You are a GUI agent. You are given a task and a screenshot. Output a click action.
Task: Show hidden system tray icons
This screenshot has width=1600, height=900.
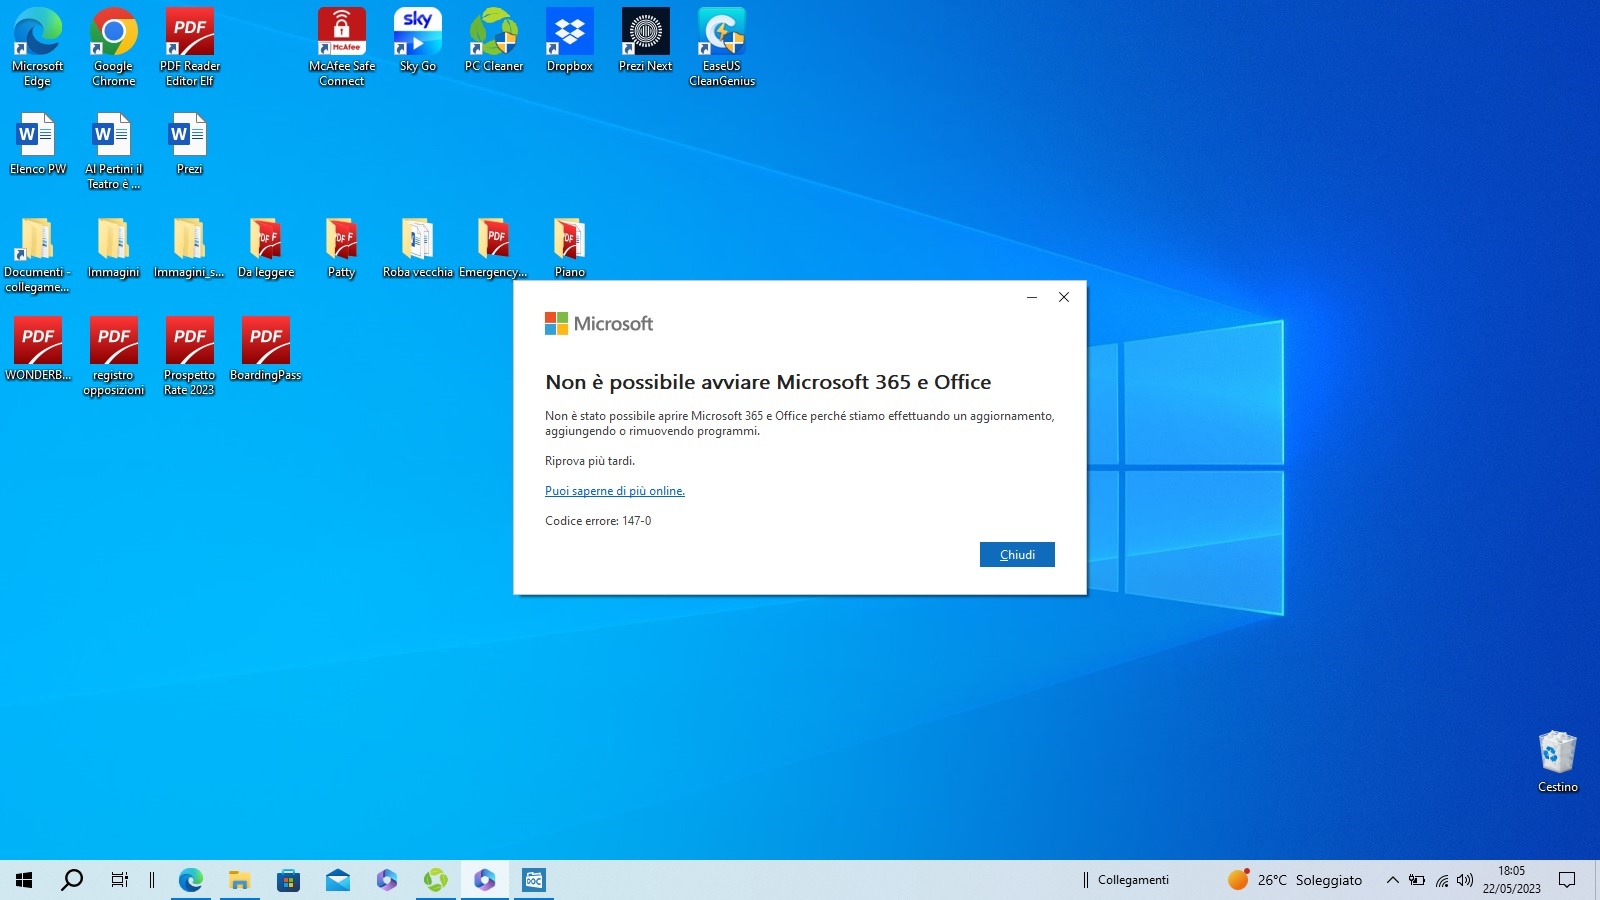tap(1392, 880)
